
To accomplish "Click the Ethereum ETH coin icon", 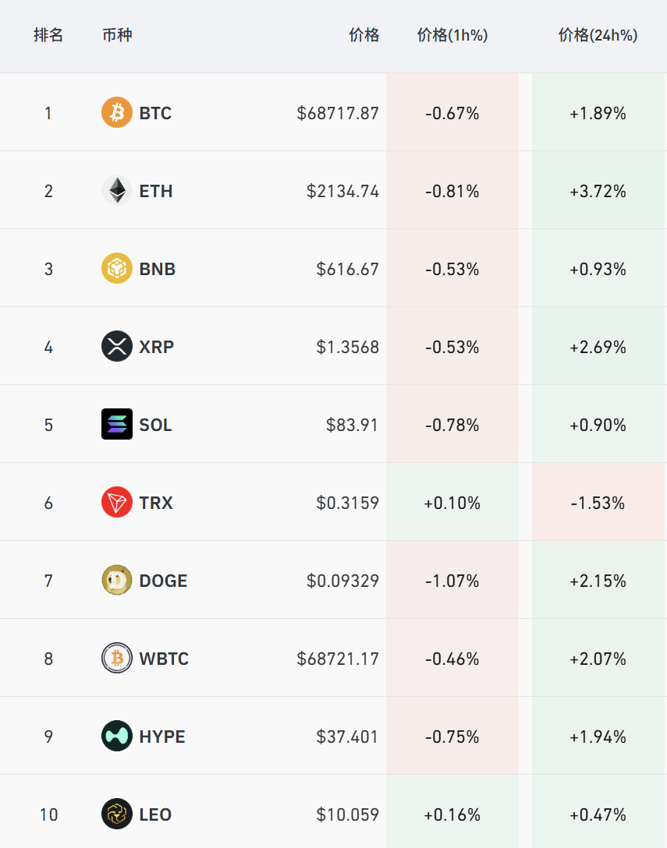I will coord(117,191).
